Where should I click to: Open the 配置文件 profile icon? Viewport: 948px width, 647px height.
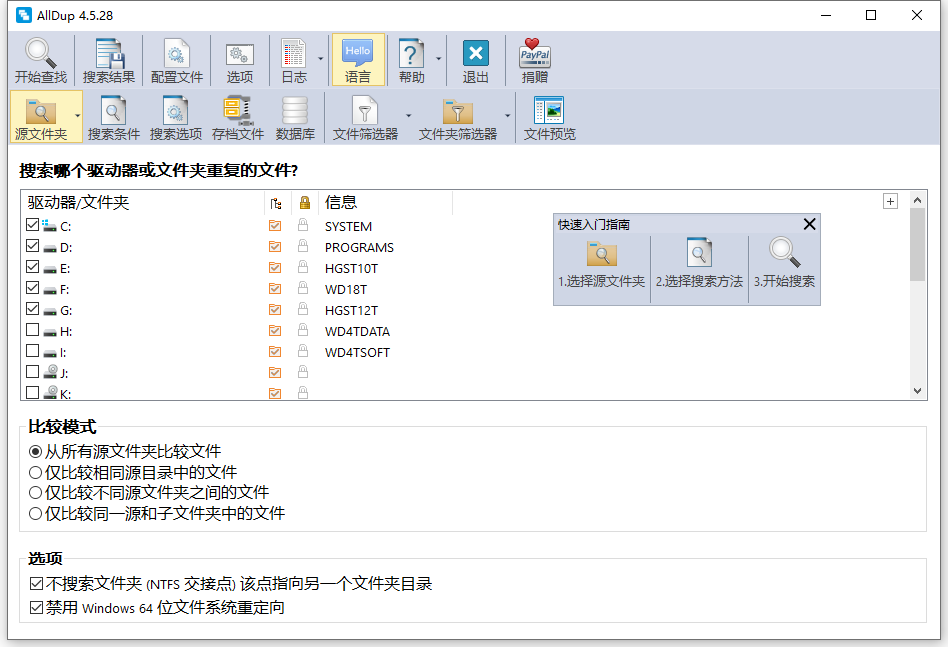177,53
